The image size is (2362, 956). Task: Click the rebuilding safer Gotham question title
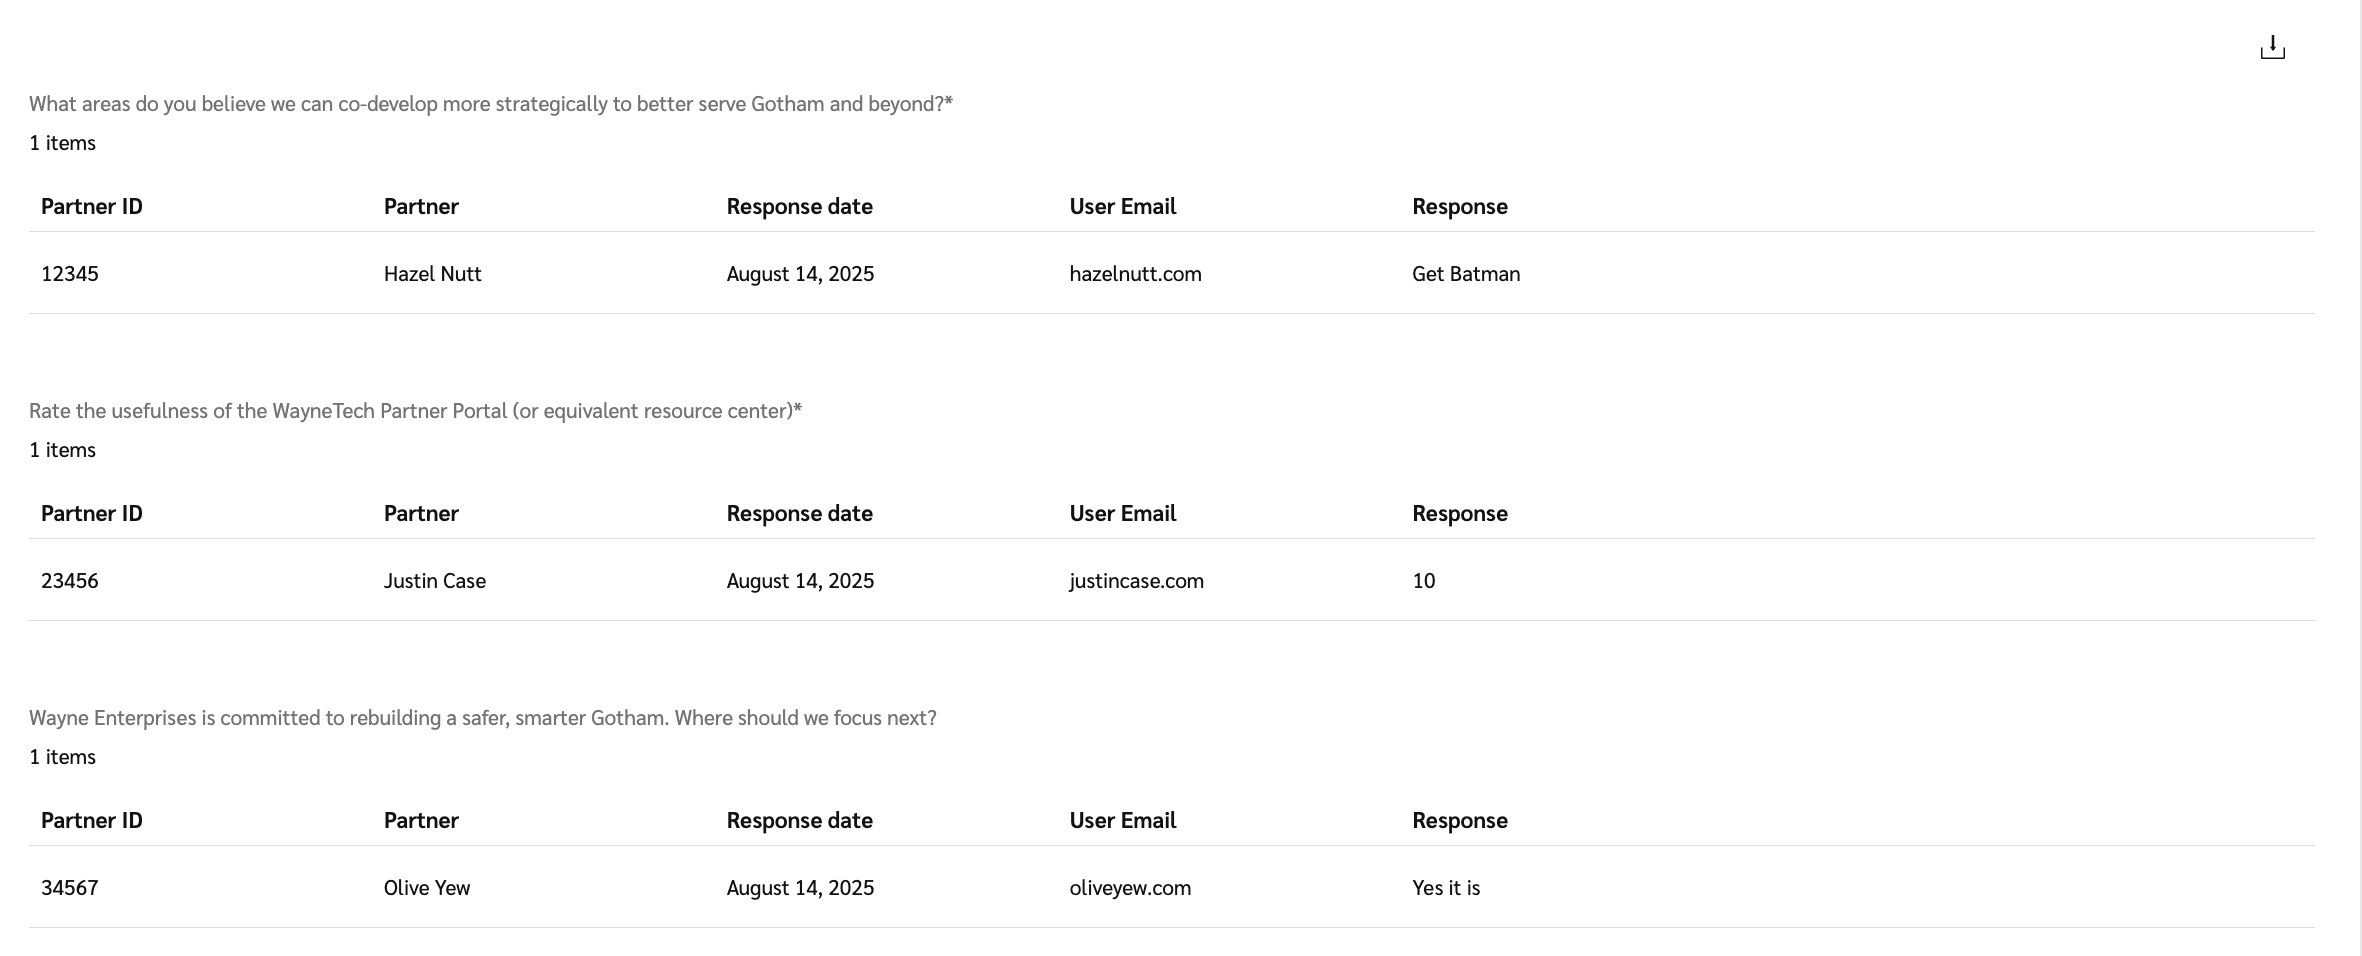pyautogui.click(x=482, y=718)
